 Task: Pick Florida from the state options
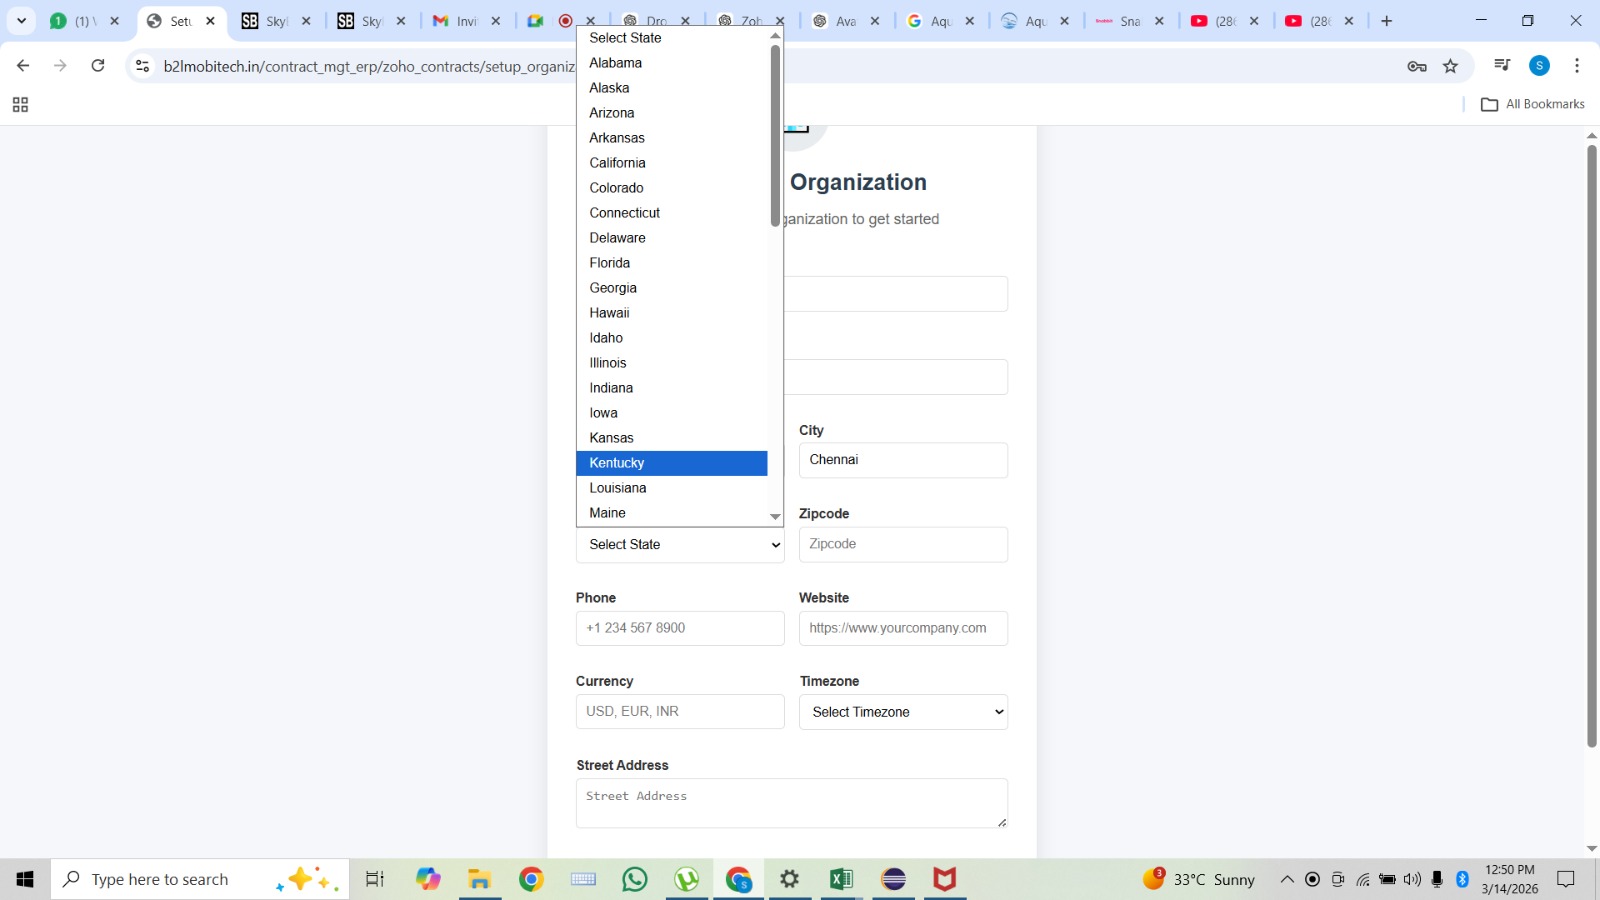[670, 263]
